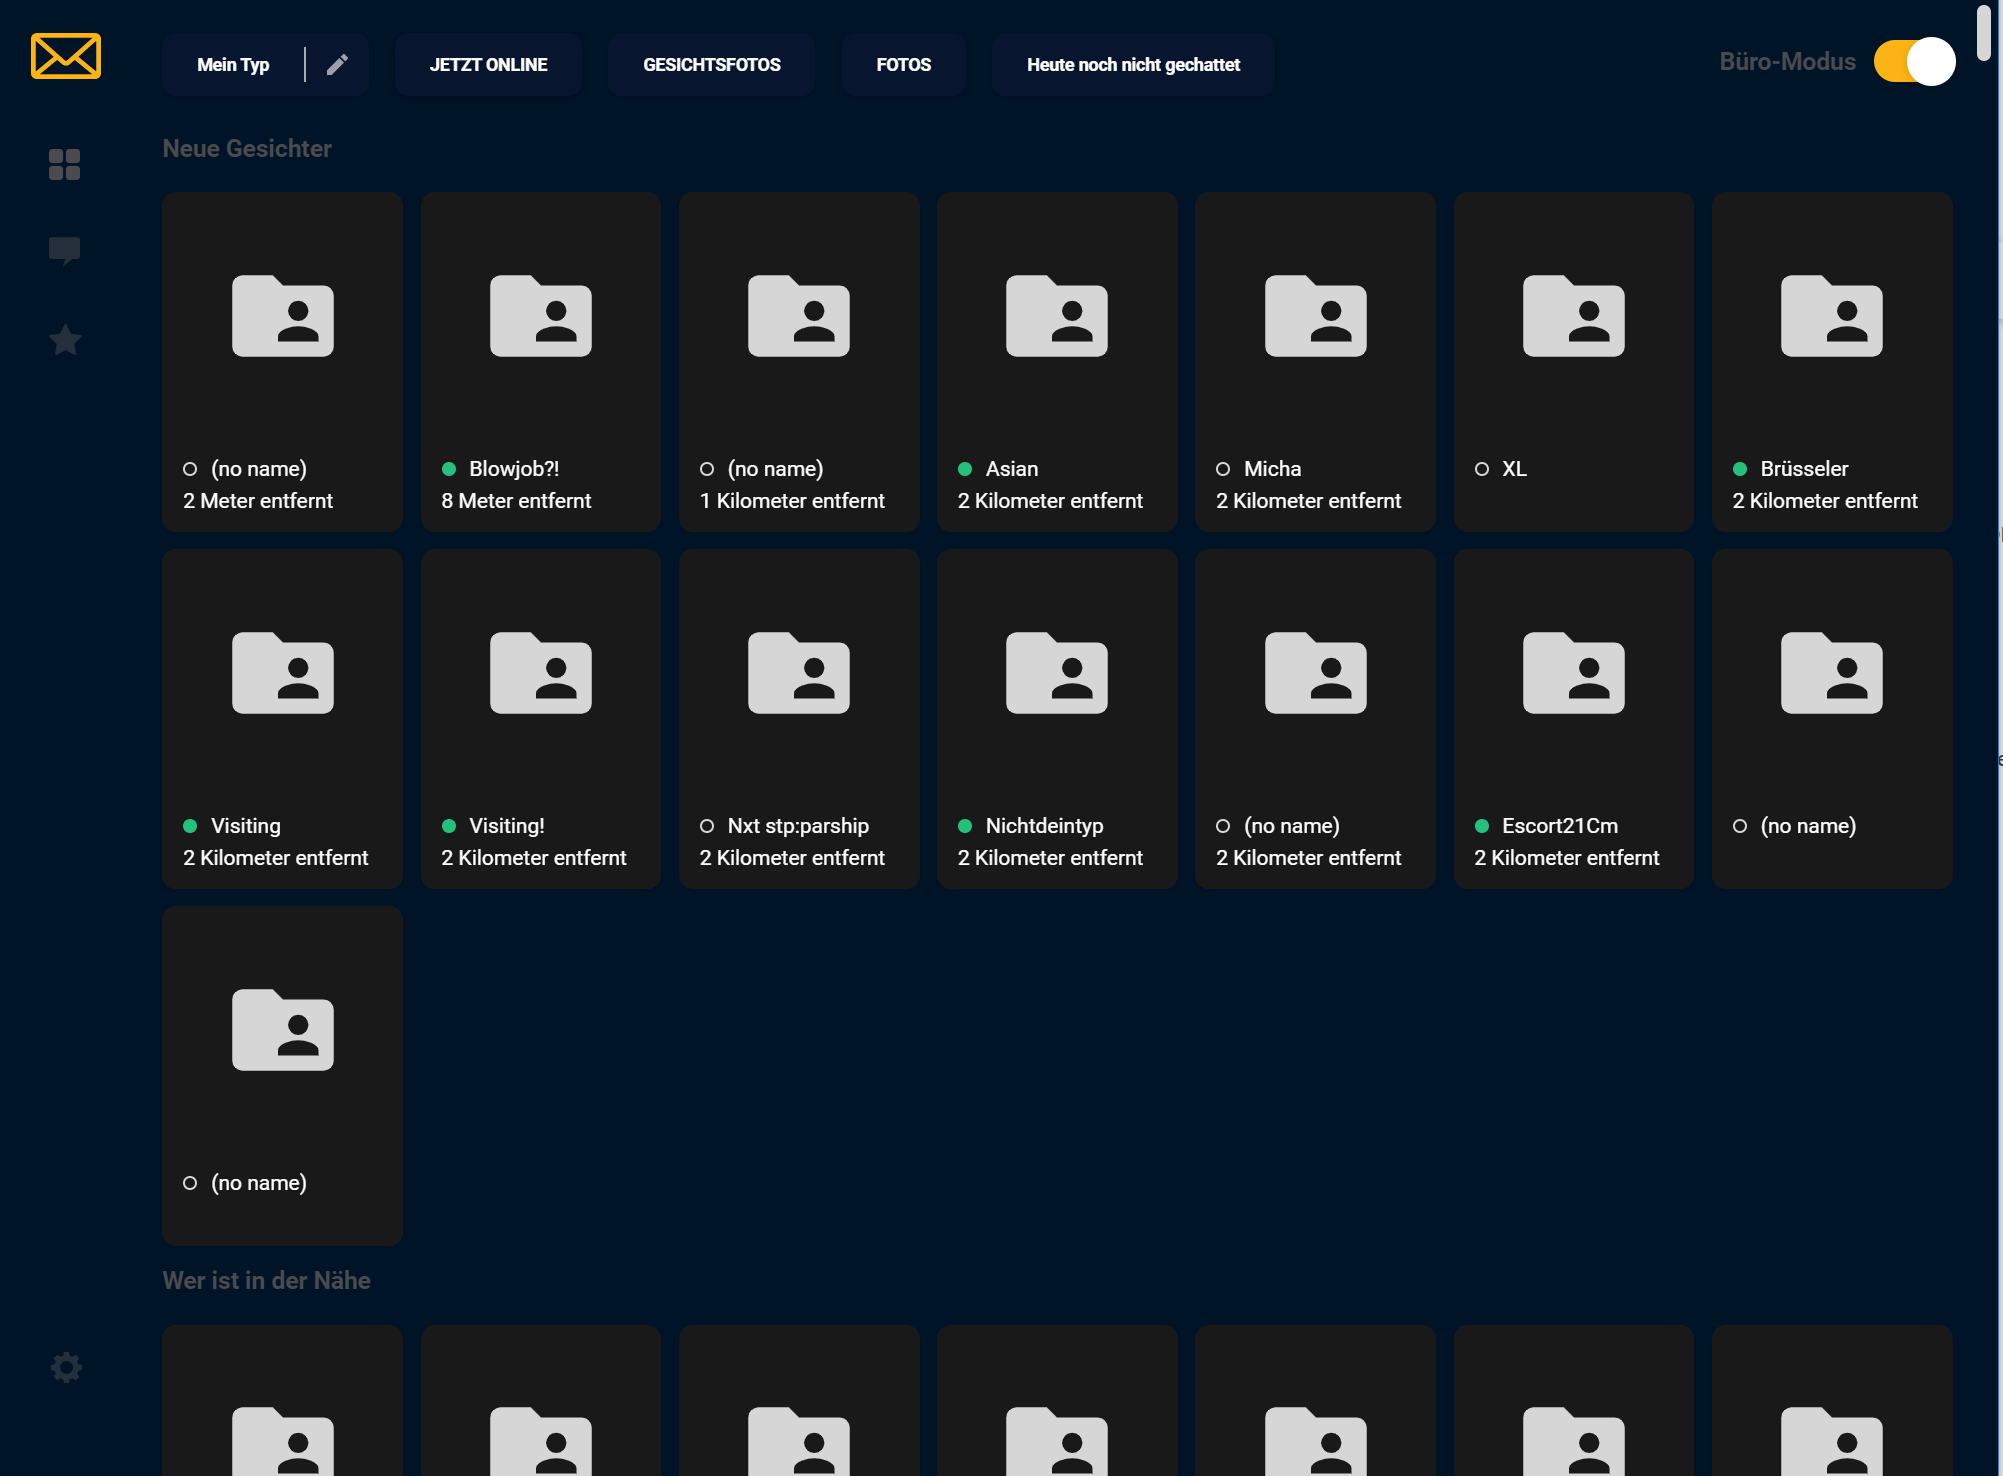Enable the GESICHTSFOTOS filter
This screenshot has height=1476, width=2003.
click(x=711, y=65)
